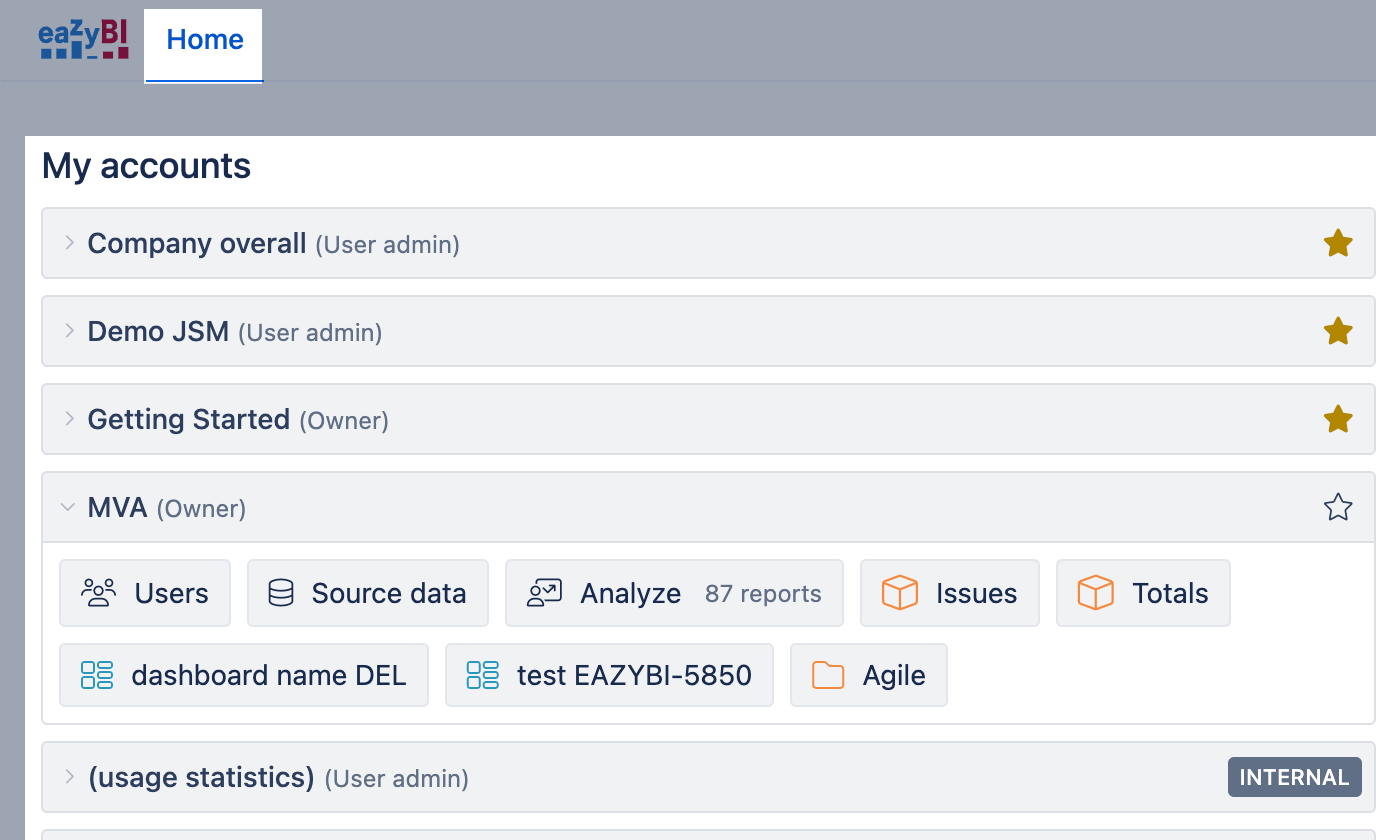Open the Totals cube icon
1376x840 pixels.
[1095, 593]
